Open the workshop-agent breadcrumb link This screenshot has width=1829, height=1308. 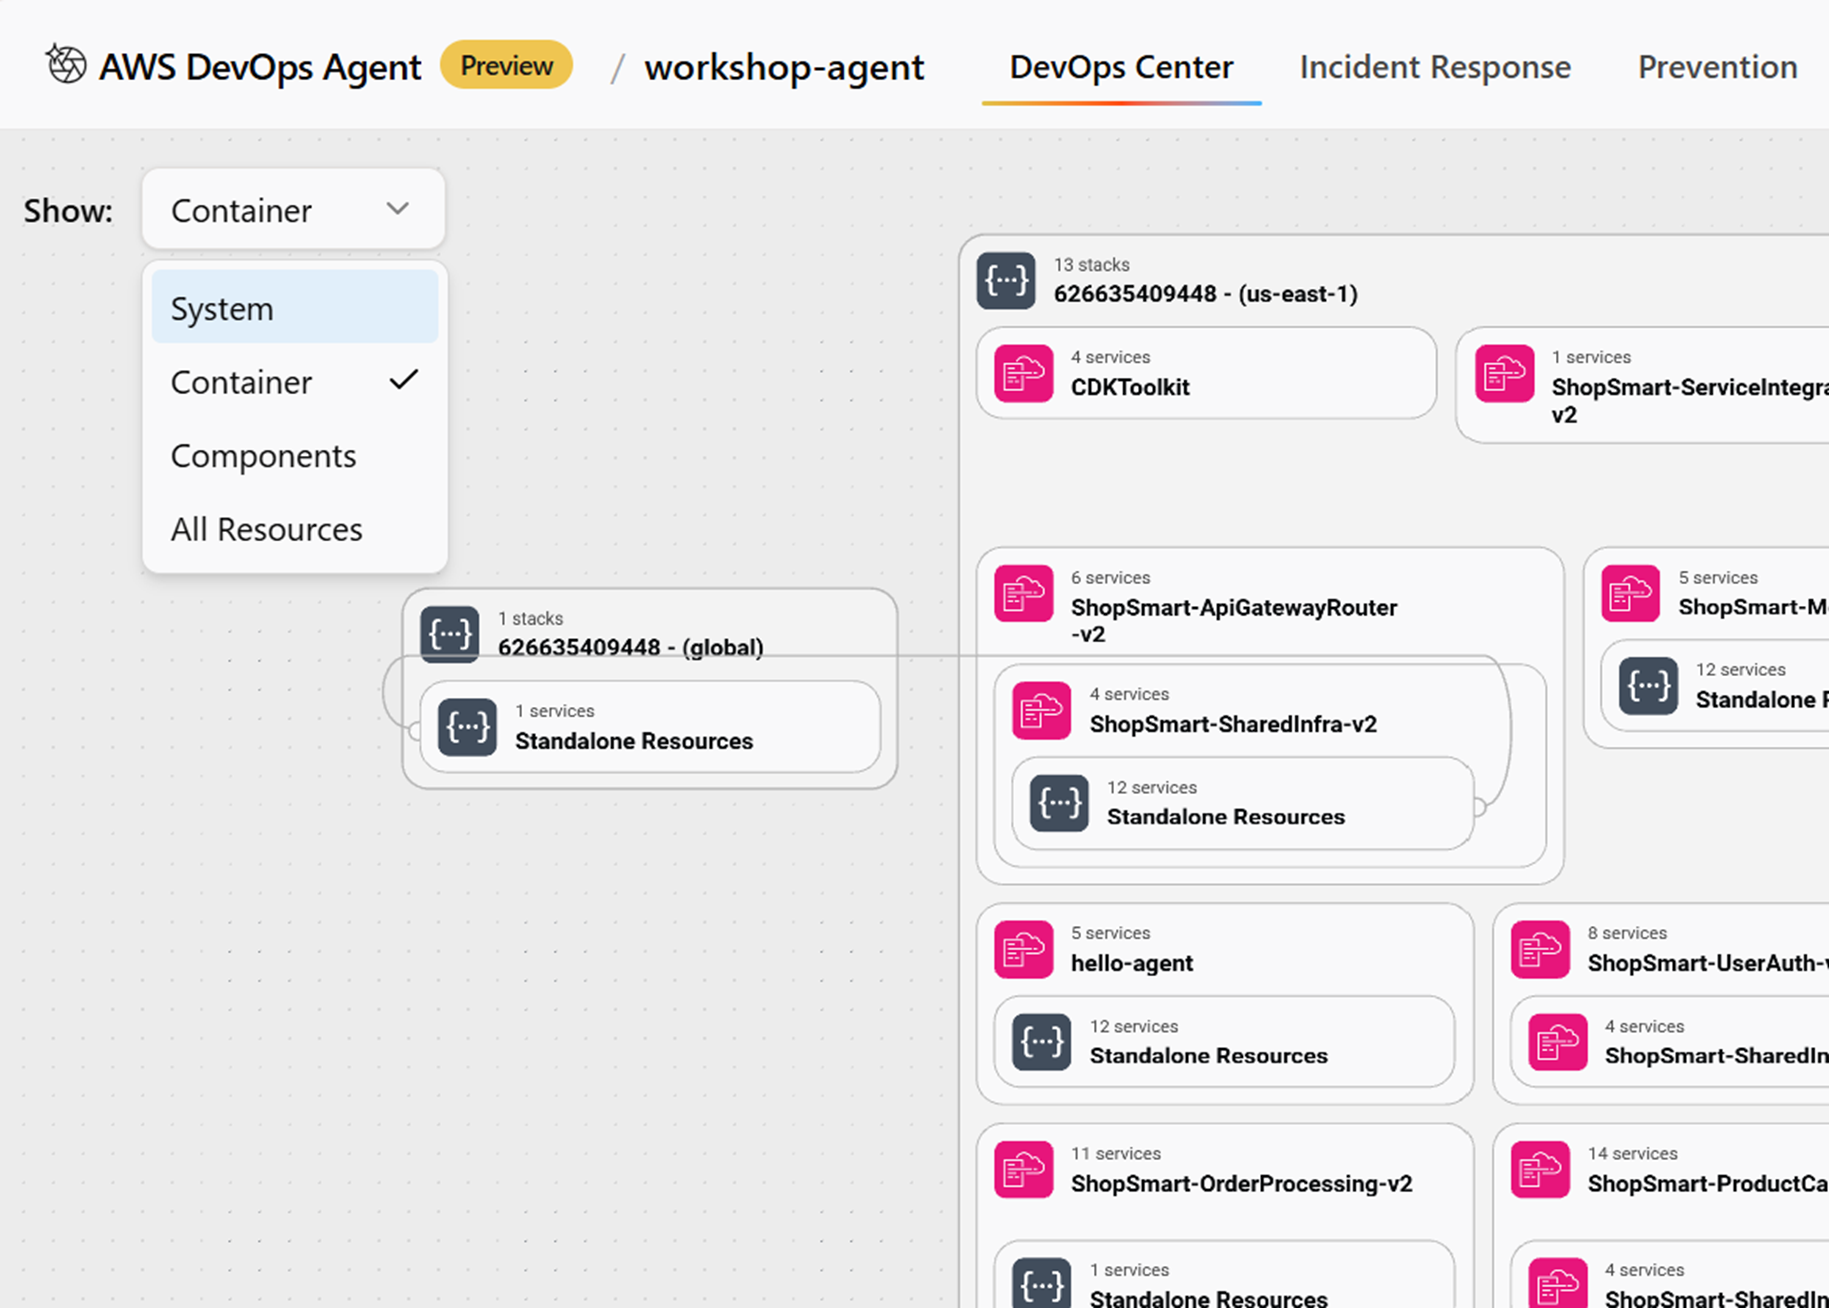tap(784, 67)
